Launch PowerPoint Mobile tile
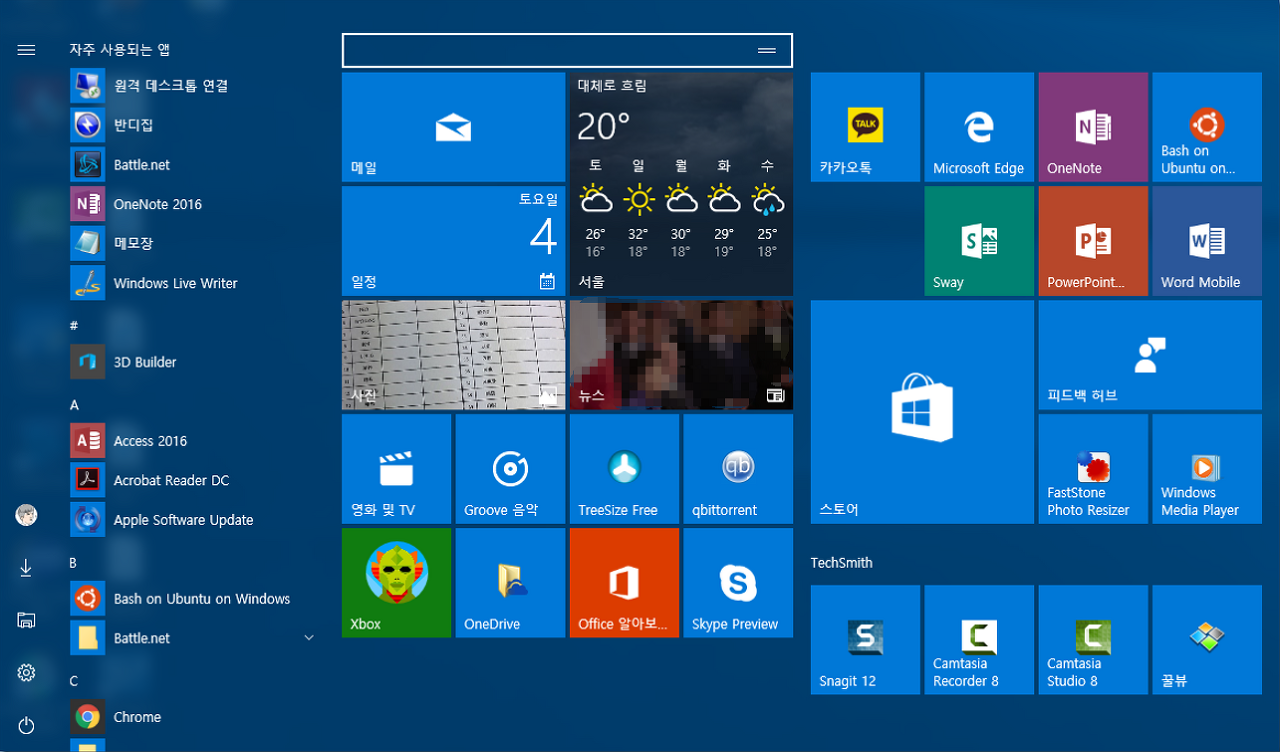The image size is (1280, 752). [x=1093, y=241]
